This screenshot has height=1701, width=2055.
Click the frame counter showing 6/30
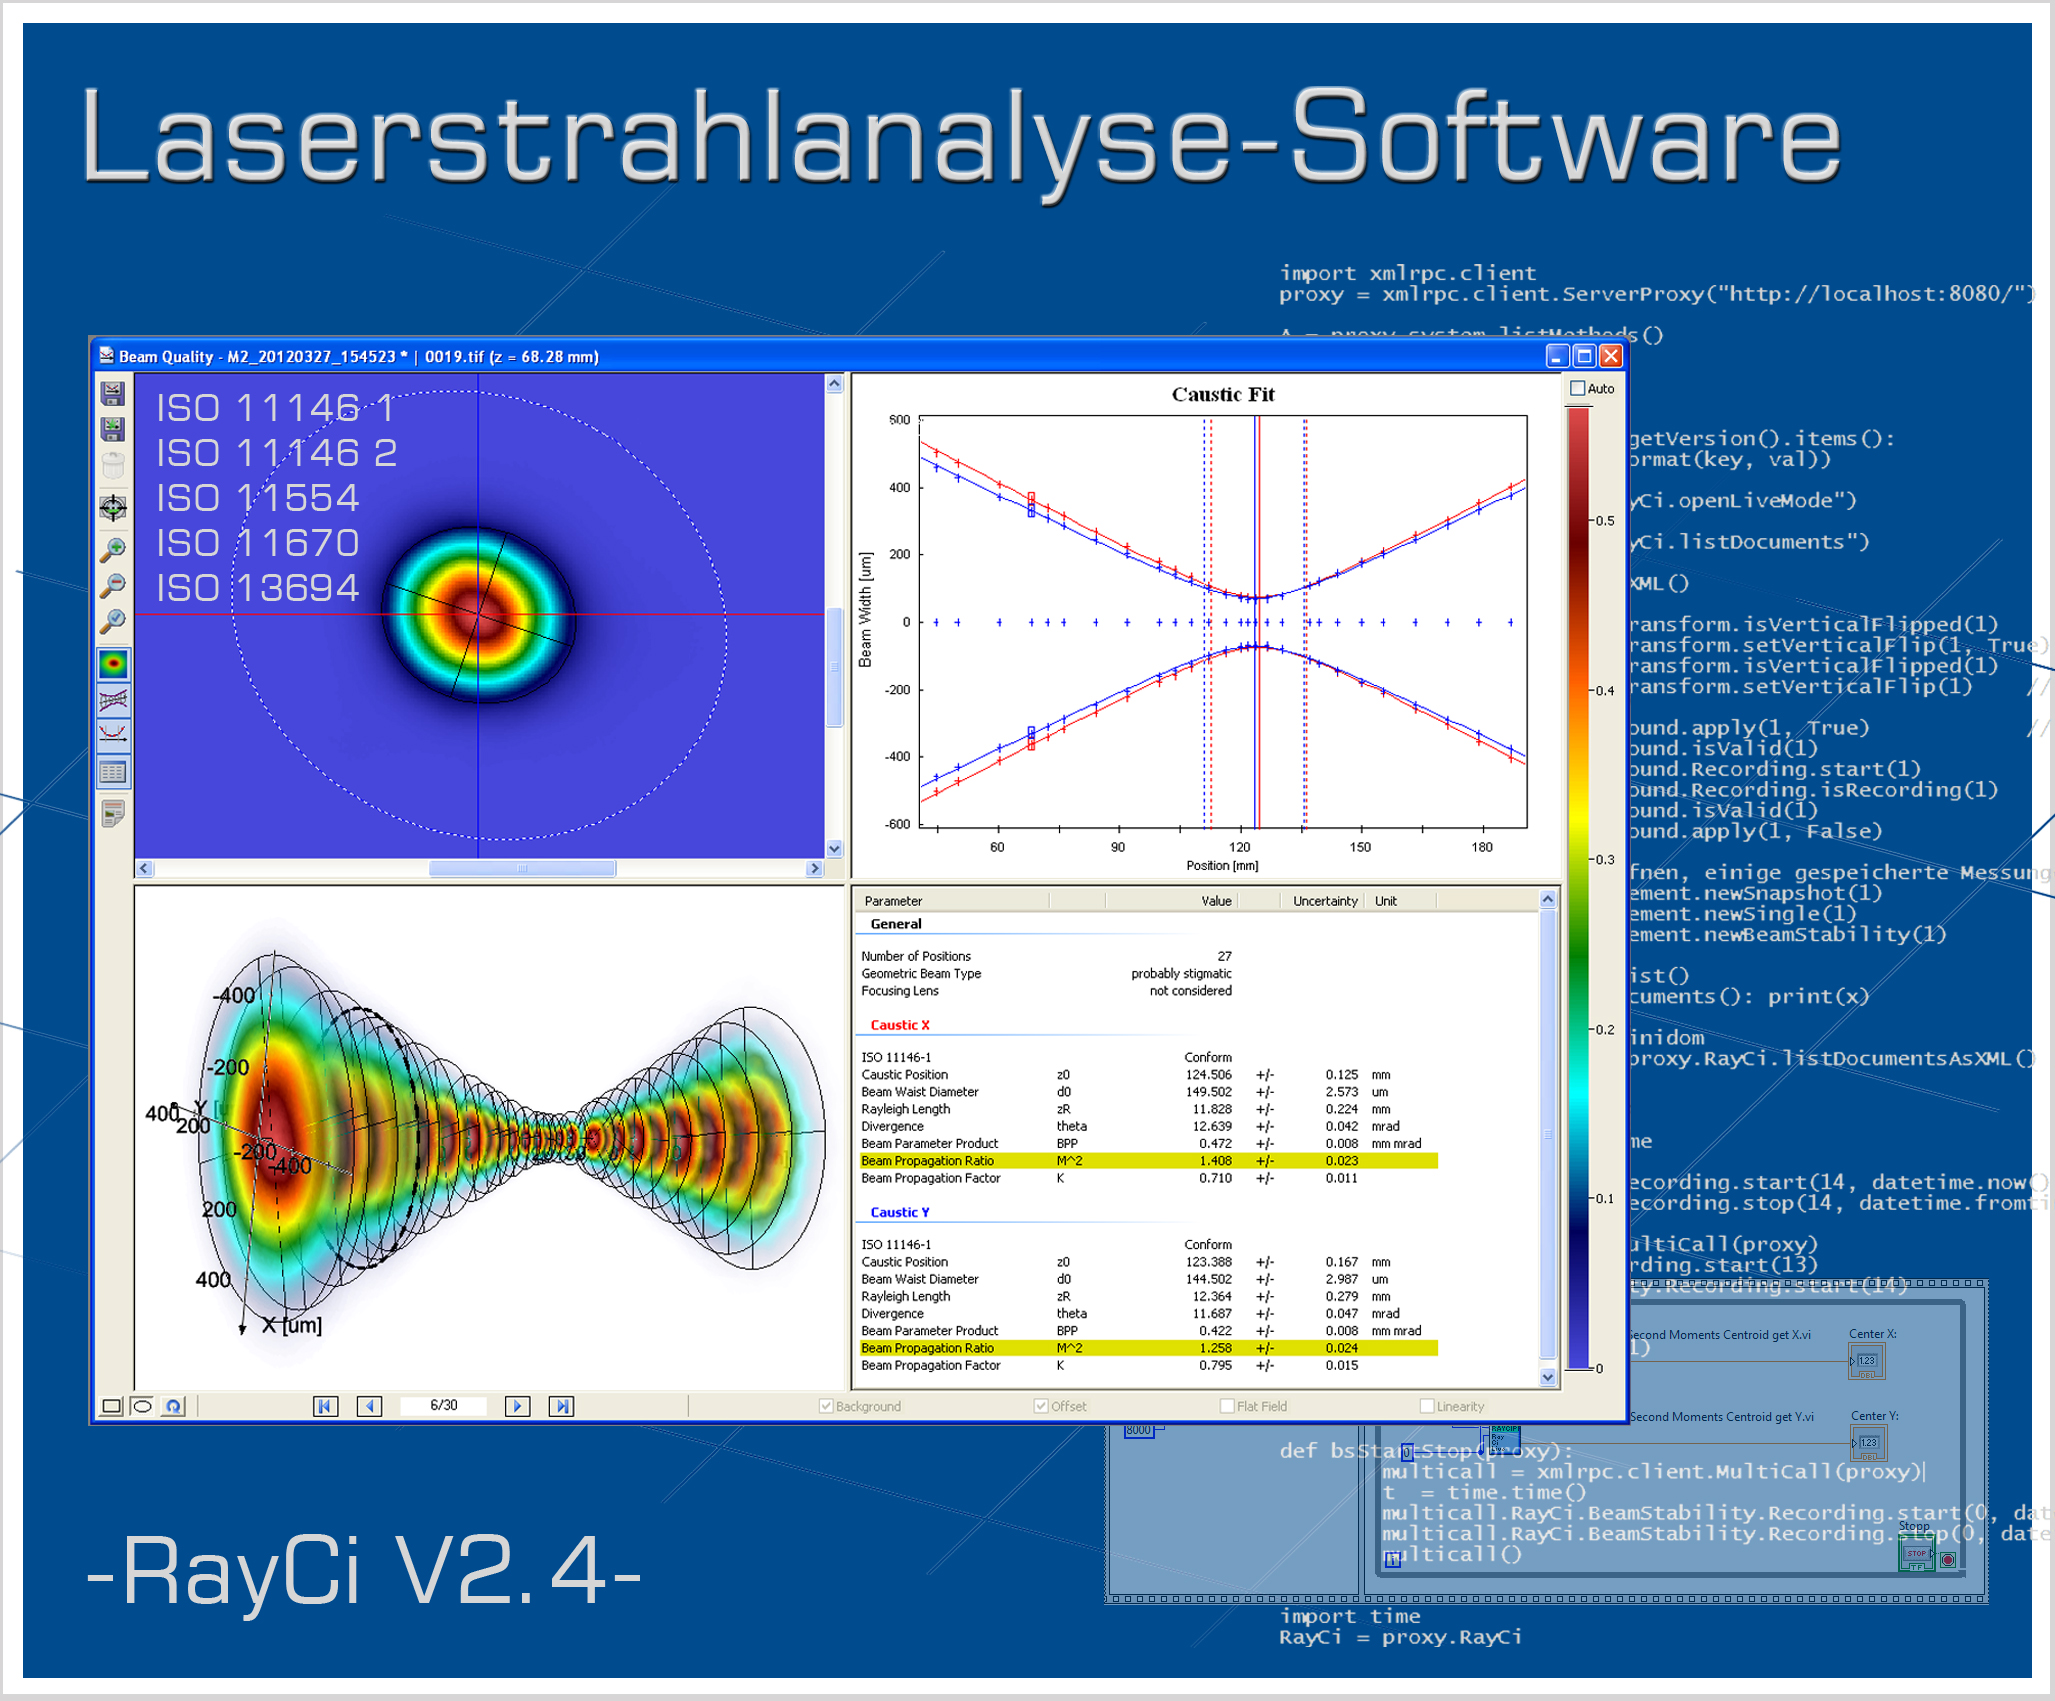[443, 1406]
